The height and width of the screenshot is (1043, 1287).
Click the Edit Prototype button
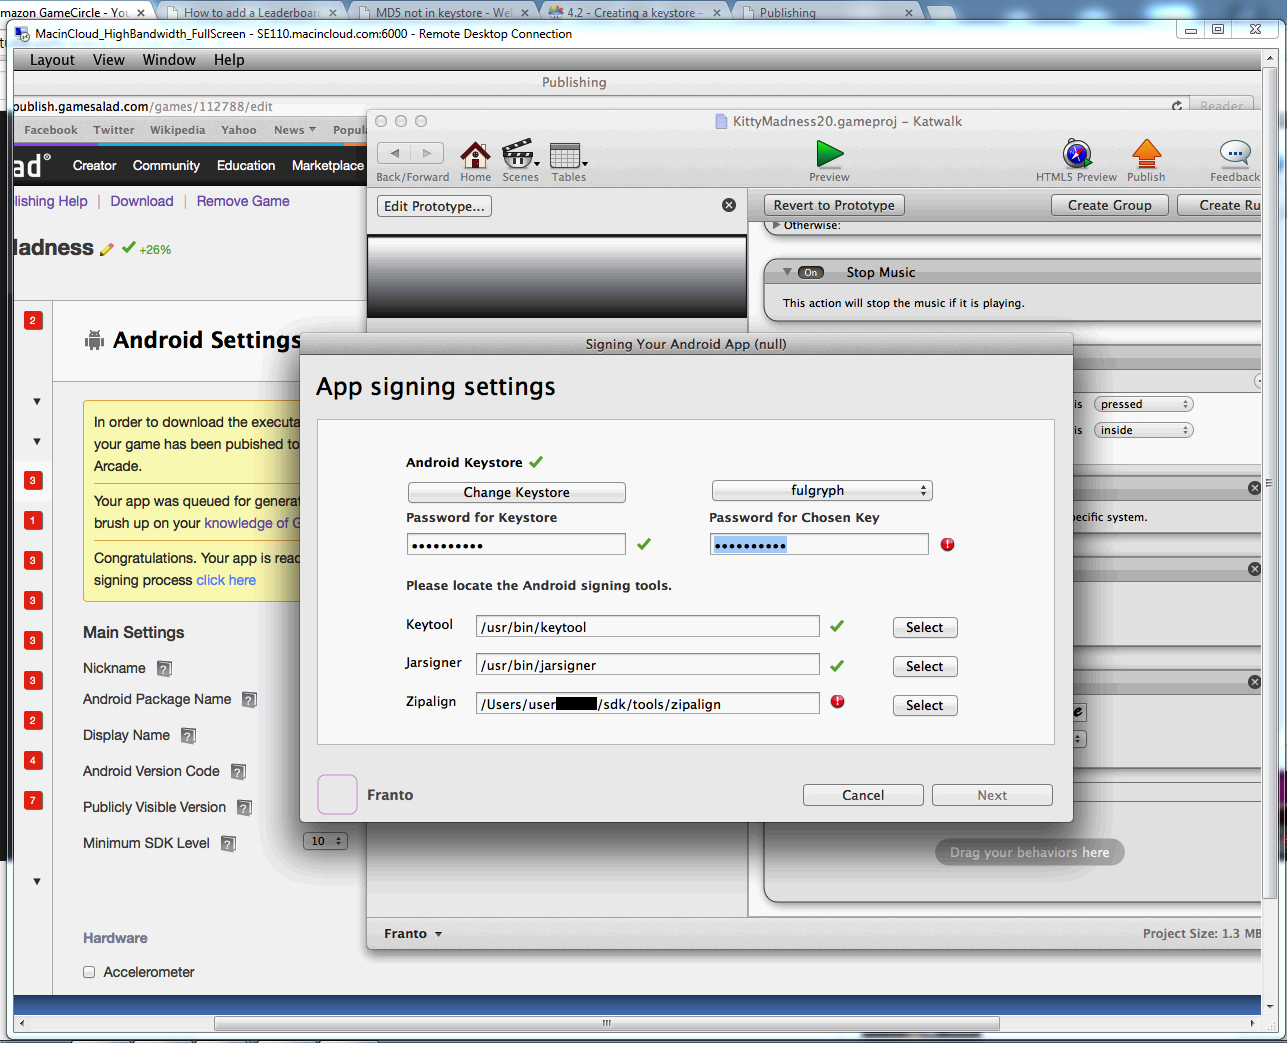434,206
